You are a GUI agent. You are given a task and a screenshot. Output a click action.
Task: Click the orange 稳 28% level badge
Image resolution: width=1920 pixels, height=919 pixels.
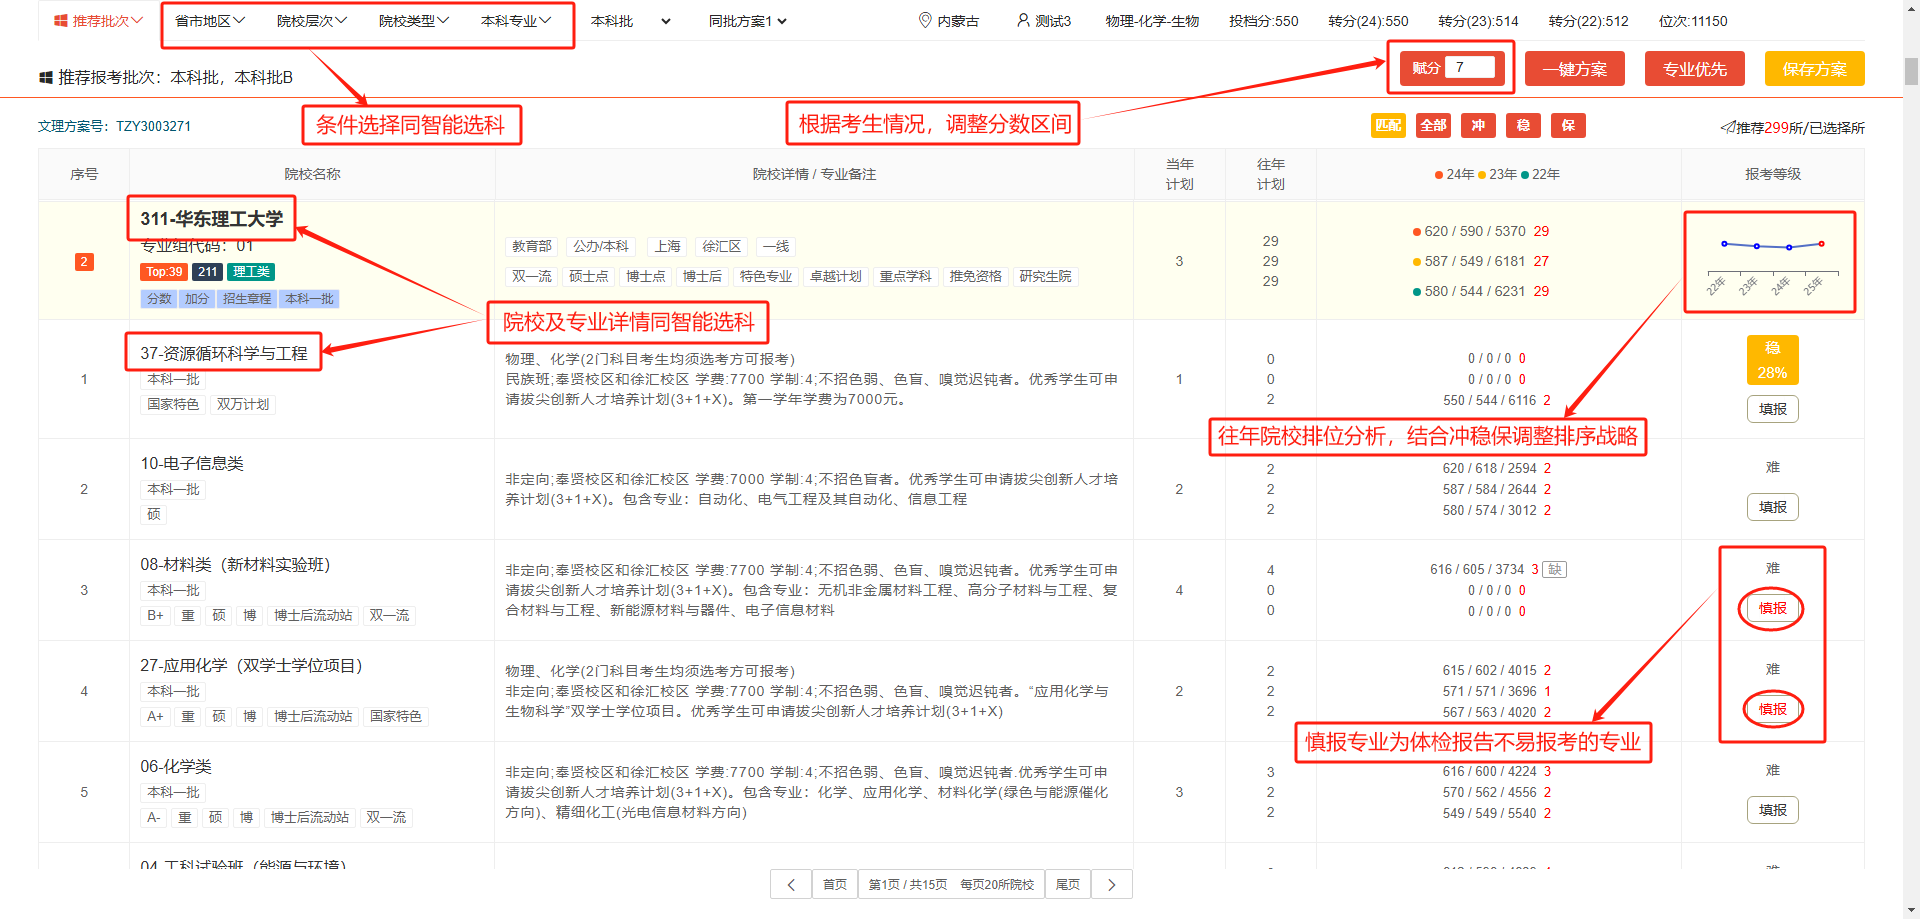coord(1772,360)
